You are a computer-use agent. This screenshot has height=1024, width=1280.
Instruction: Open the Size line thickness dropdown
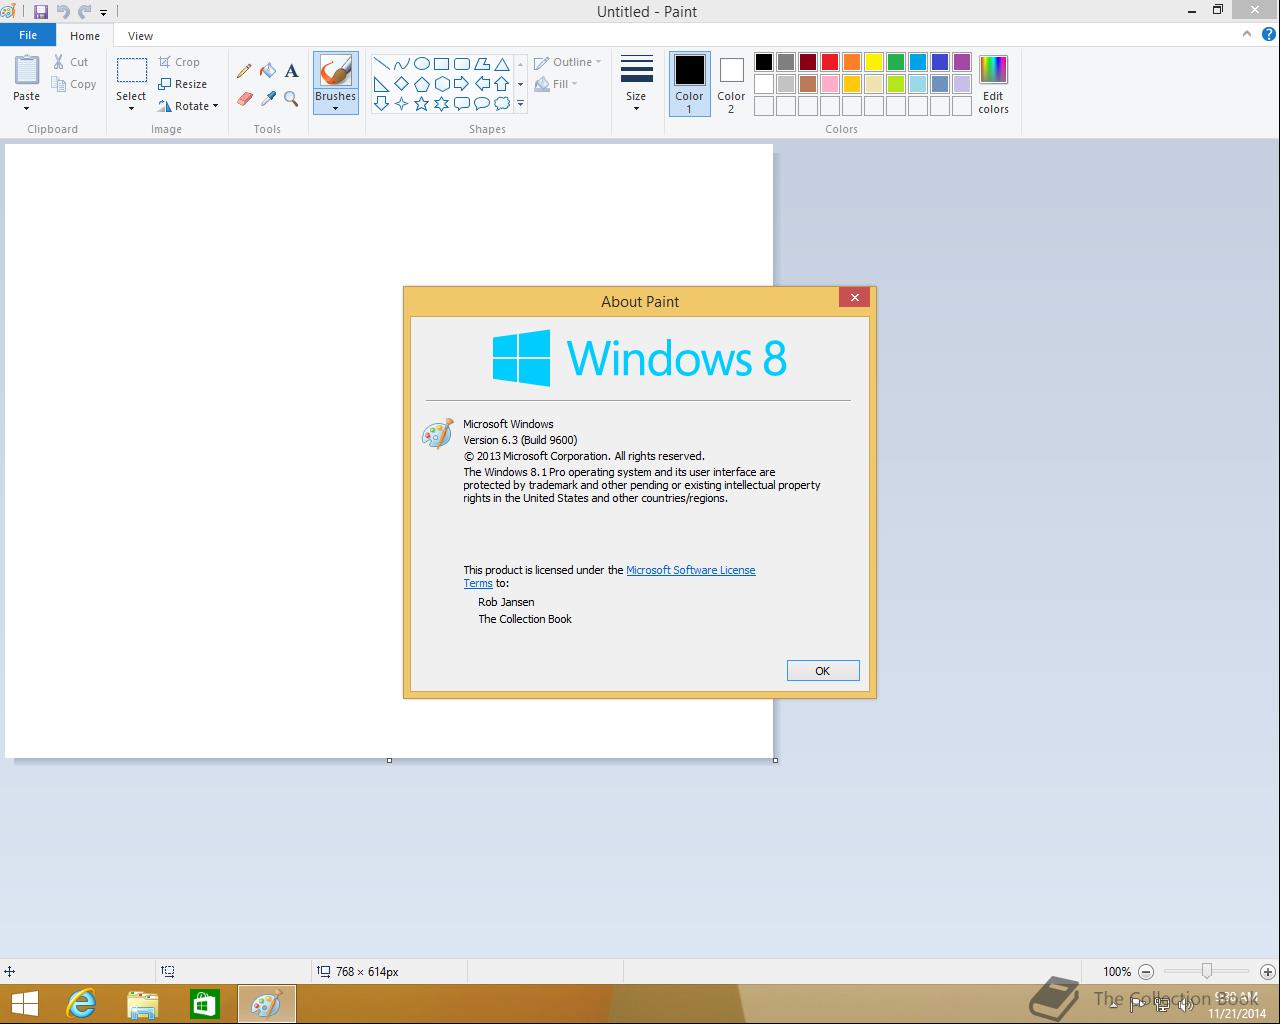(637, 82)
